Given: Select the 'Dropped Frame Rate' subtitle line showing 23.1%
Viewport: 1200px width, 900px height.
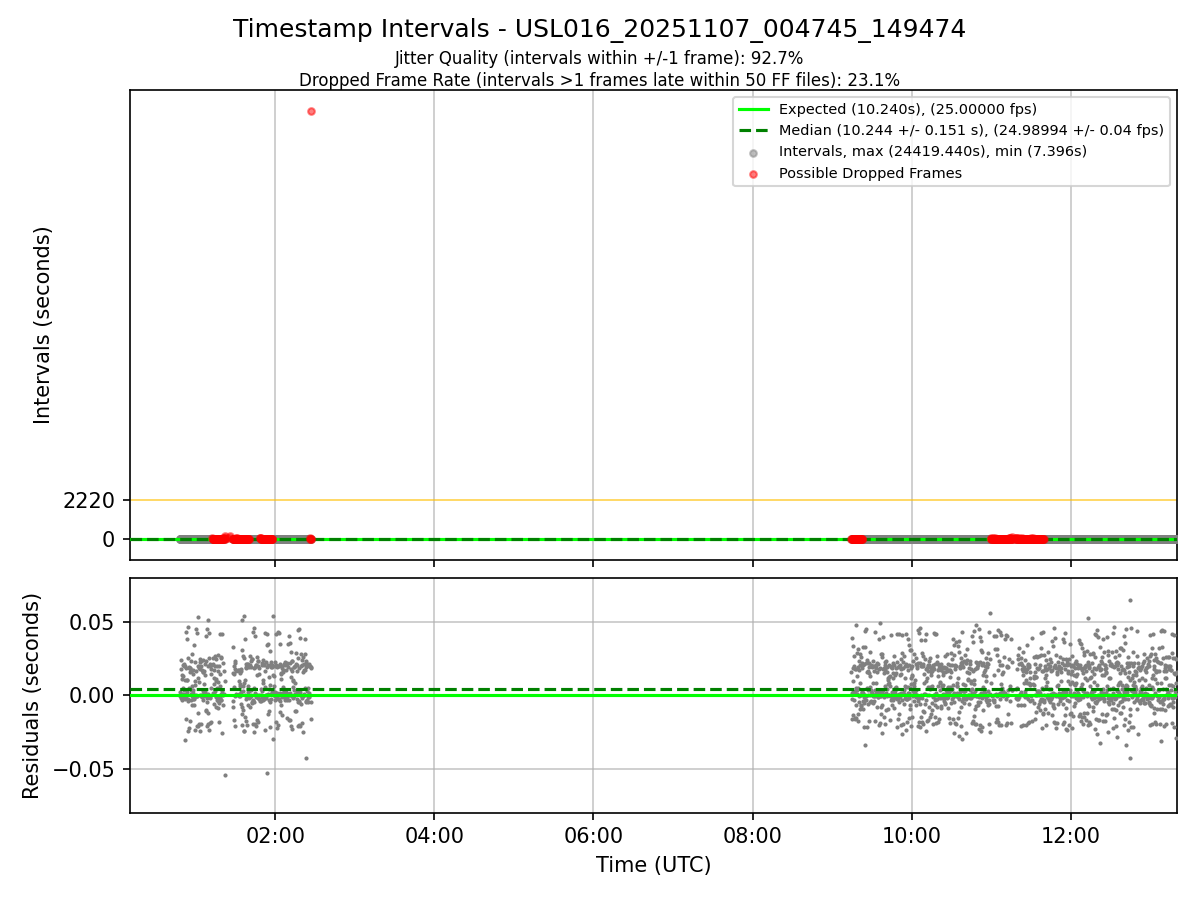Looking at the screenshot, I should point(599,80).
